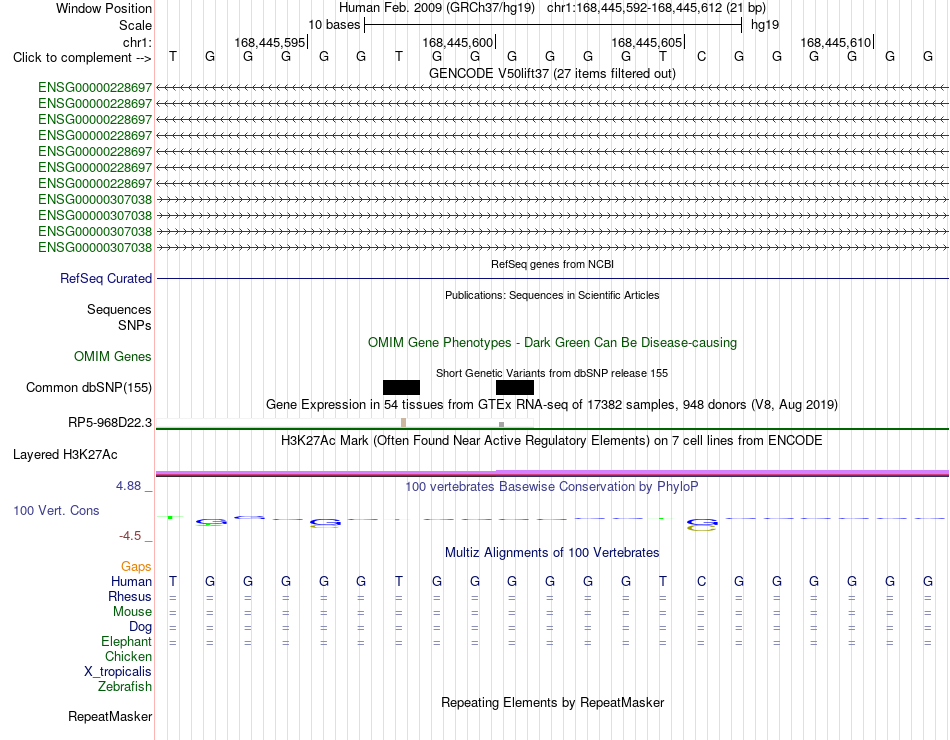Click the Sequences track label
The width and height of the screenshot is (950, 740).
point(119,310)
